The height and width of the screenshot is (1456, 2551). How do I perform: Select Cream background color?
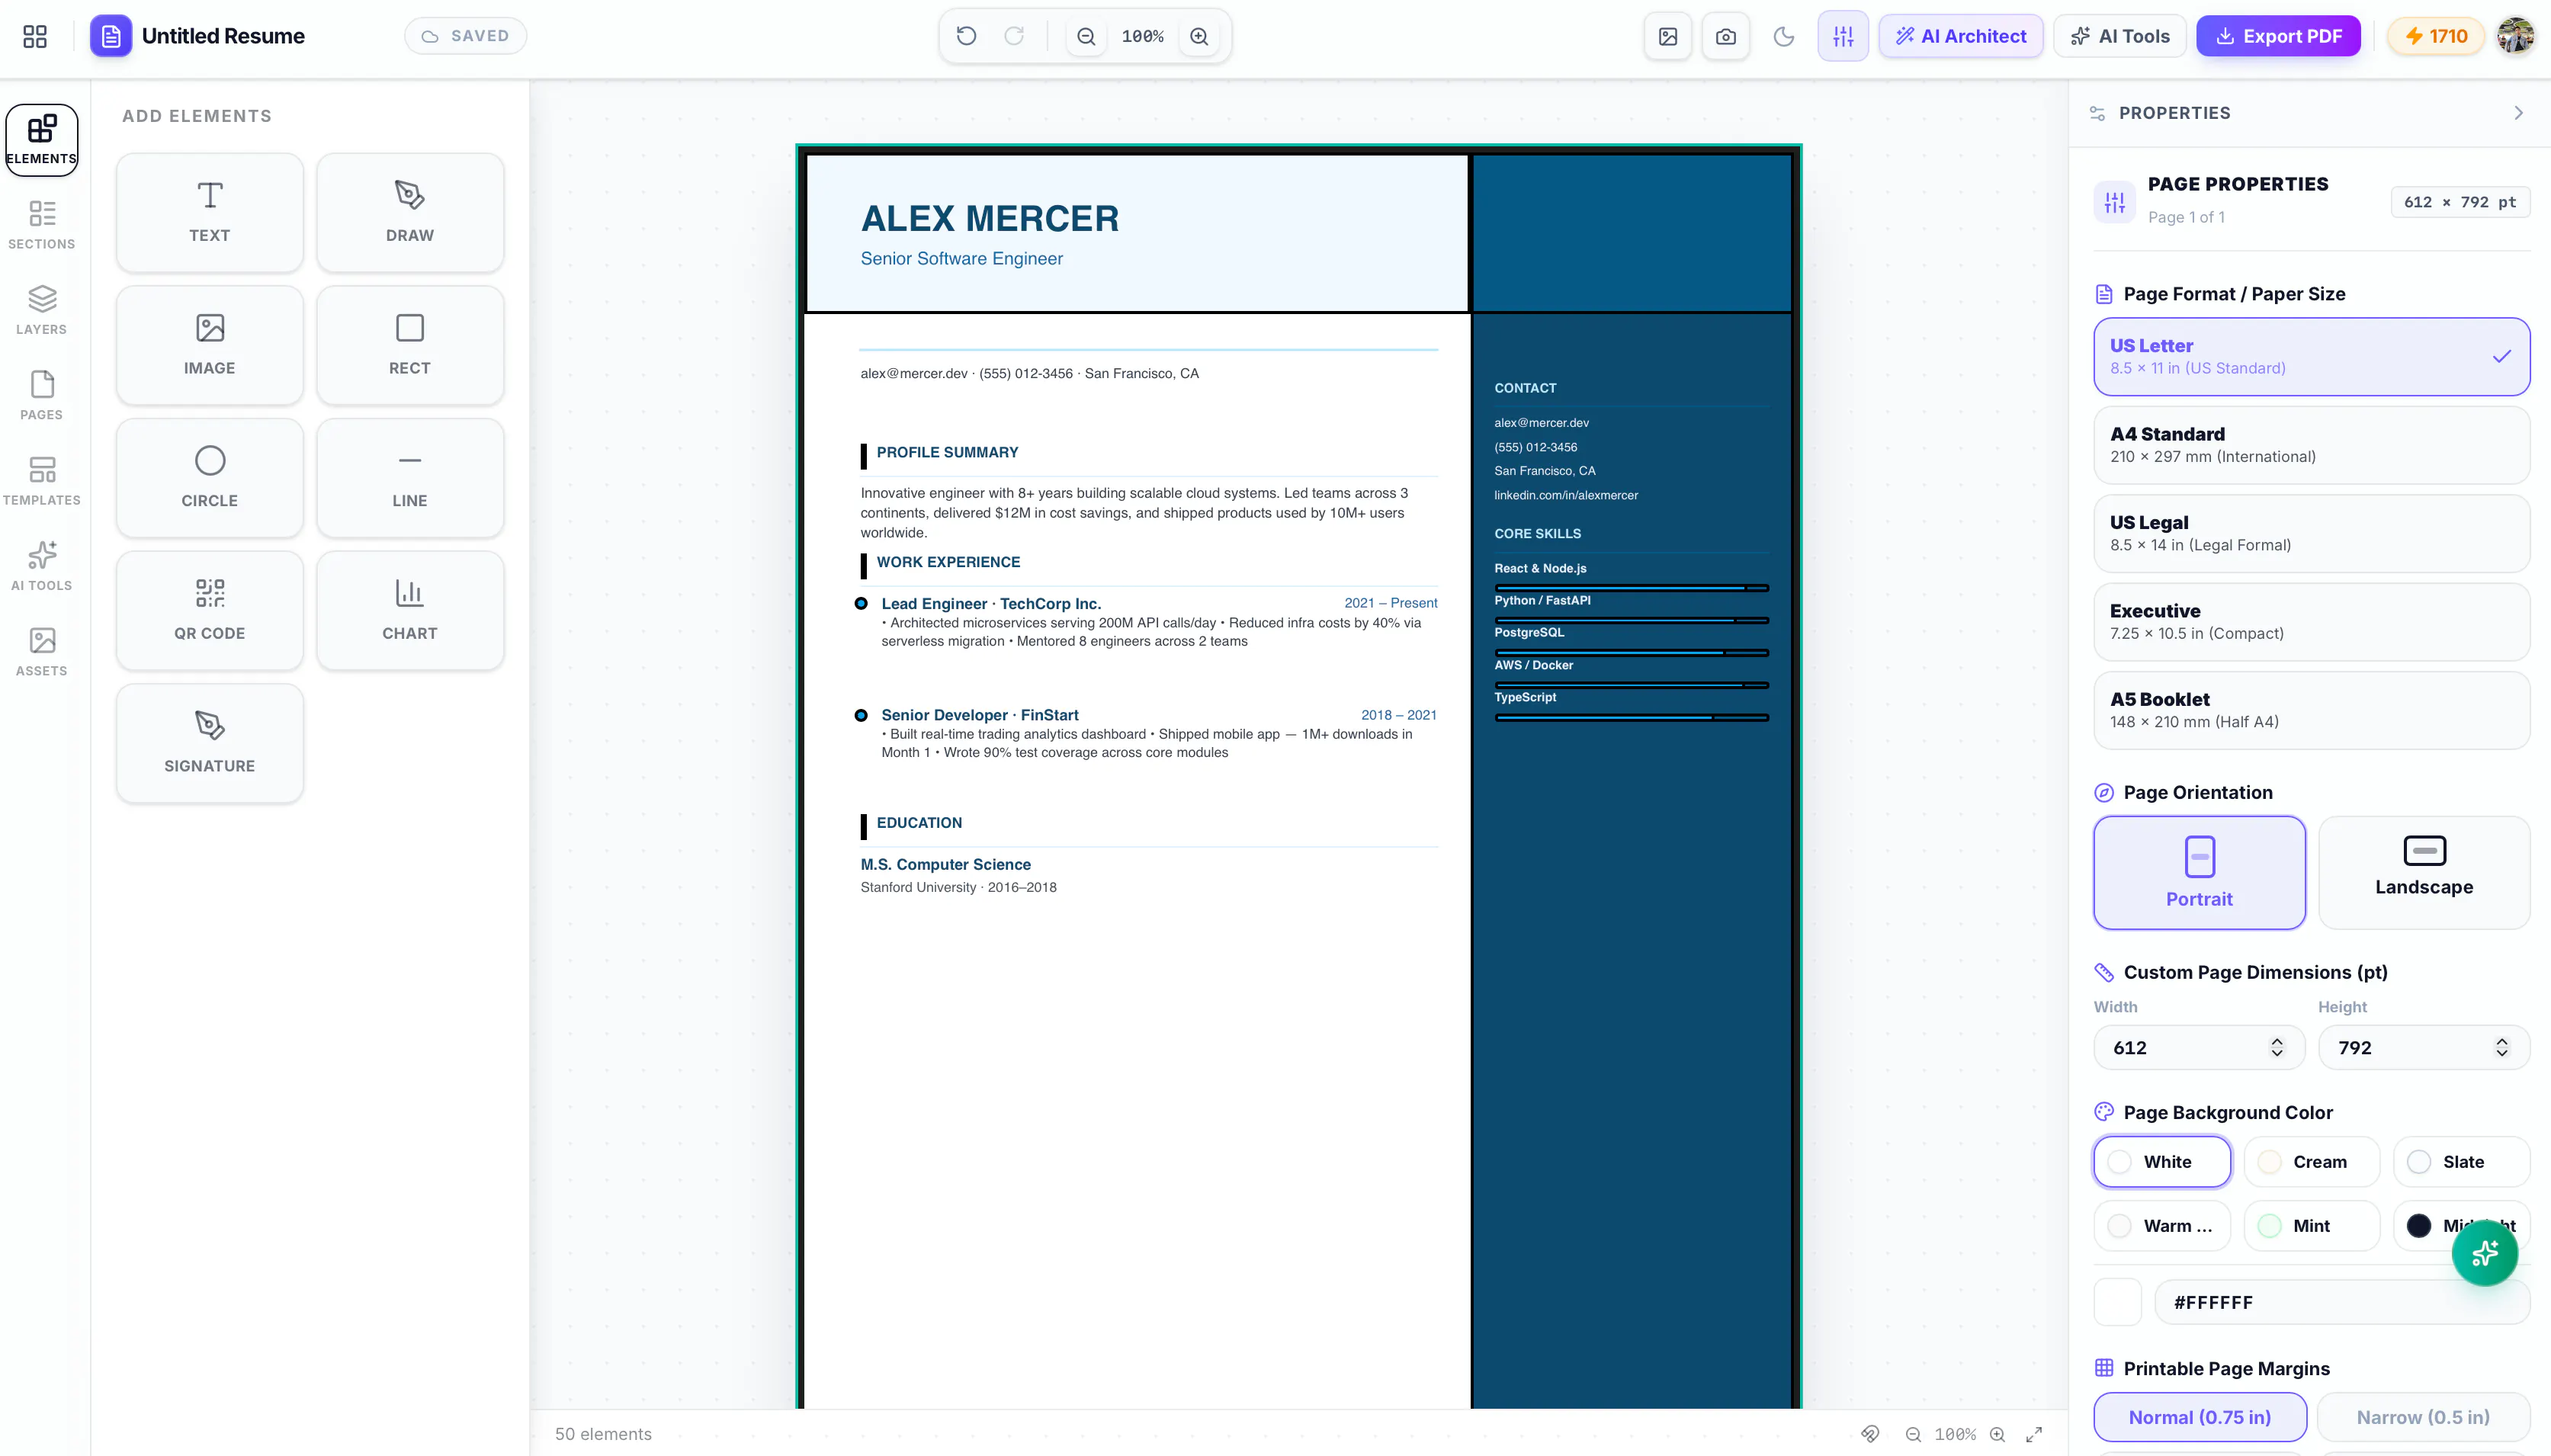pos(2311,1162)
